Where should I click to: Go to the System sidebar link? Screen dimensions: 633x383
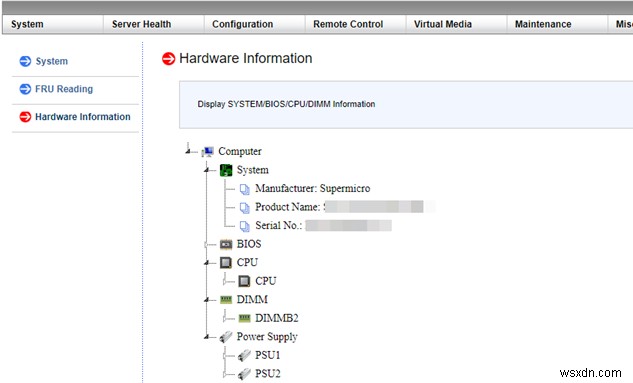click(52, 61)
